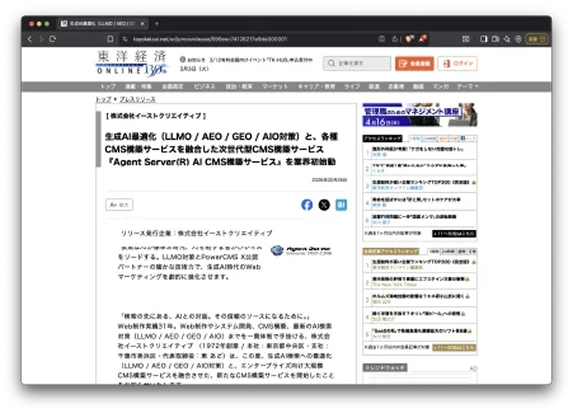Screen dimensions: 575x413
Task: Share the article on X
Action: [324, 205]
